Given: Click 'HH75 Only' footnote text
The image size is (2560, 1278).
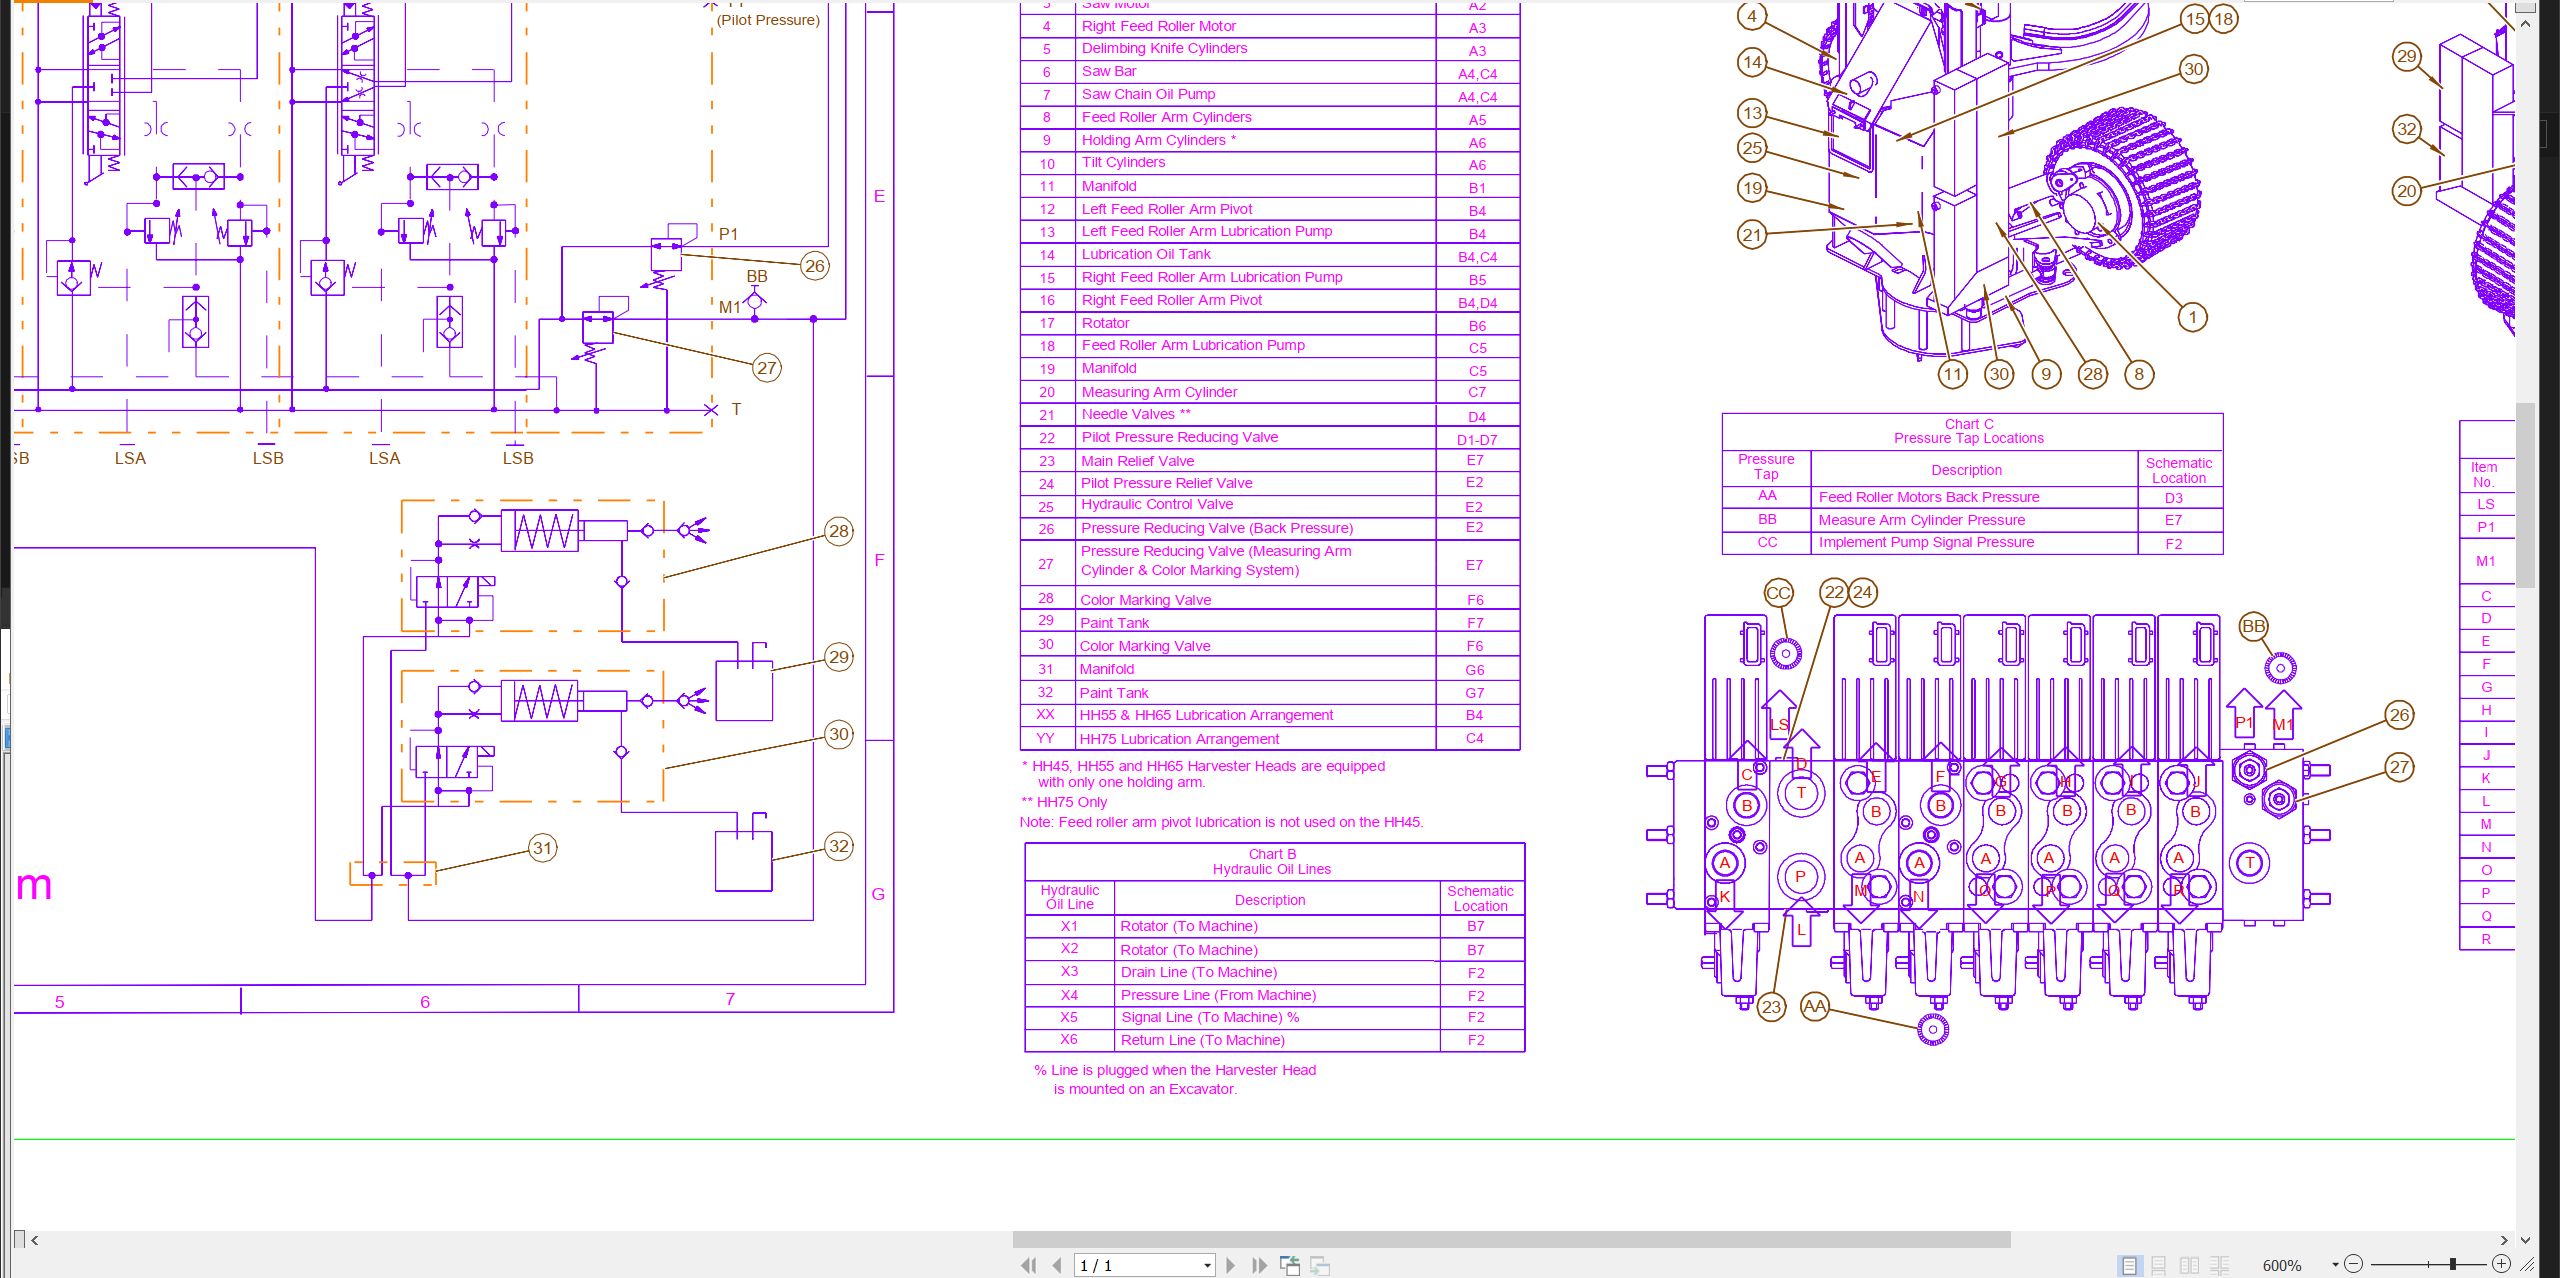Looking at the screenshot, I should [x=1064, y=802].
